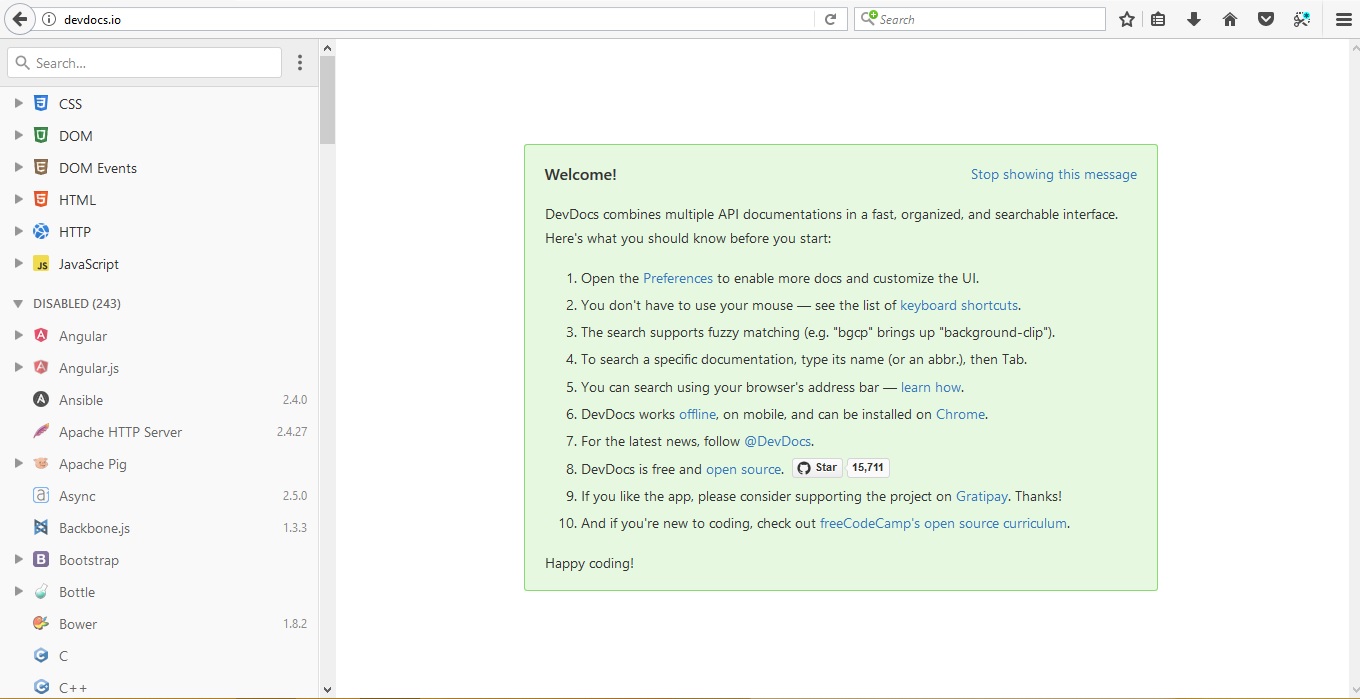1360x699 pixels.
Task: Click the Apache Pig icon
Action: tap(41, 464)
